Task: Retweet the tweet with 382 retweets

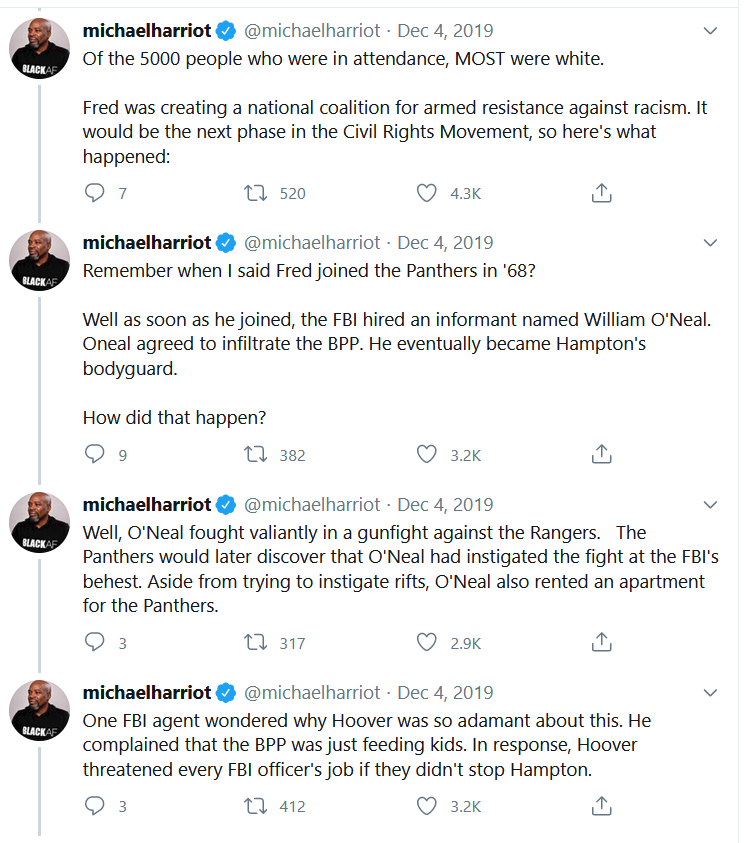Action: click(257, 455)
